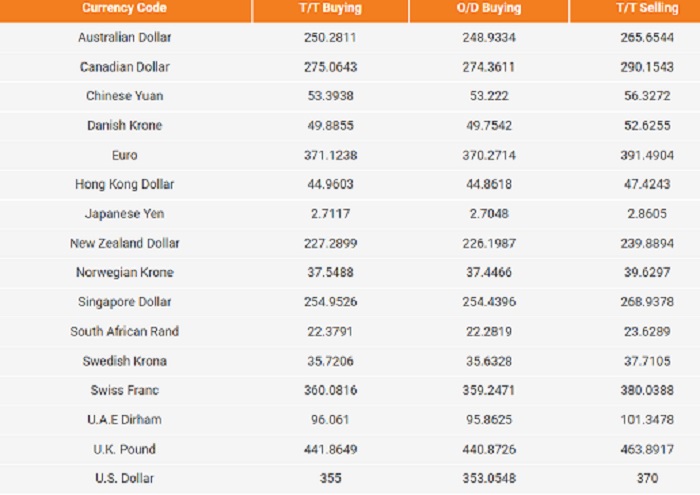This screenshot has height=495, width=700.
Task: Click Japanese Yen T/T Selling value 2.8605
Action: [x=645, y=214]
